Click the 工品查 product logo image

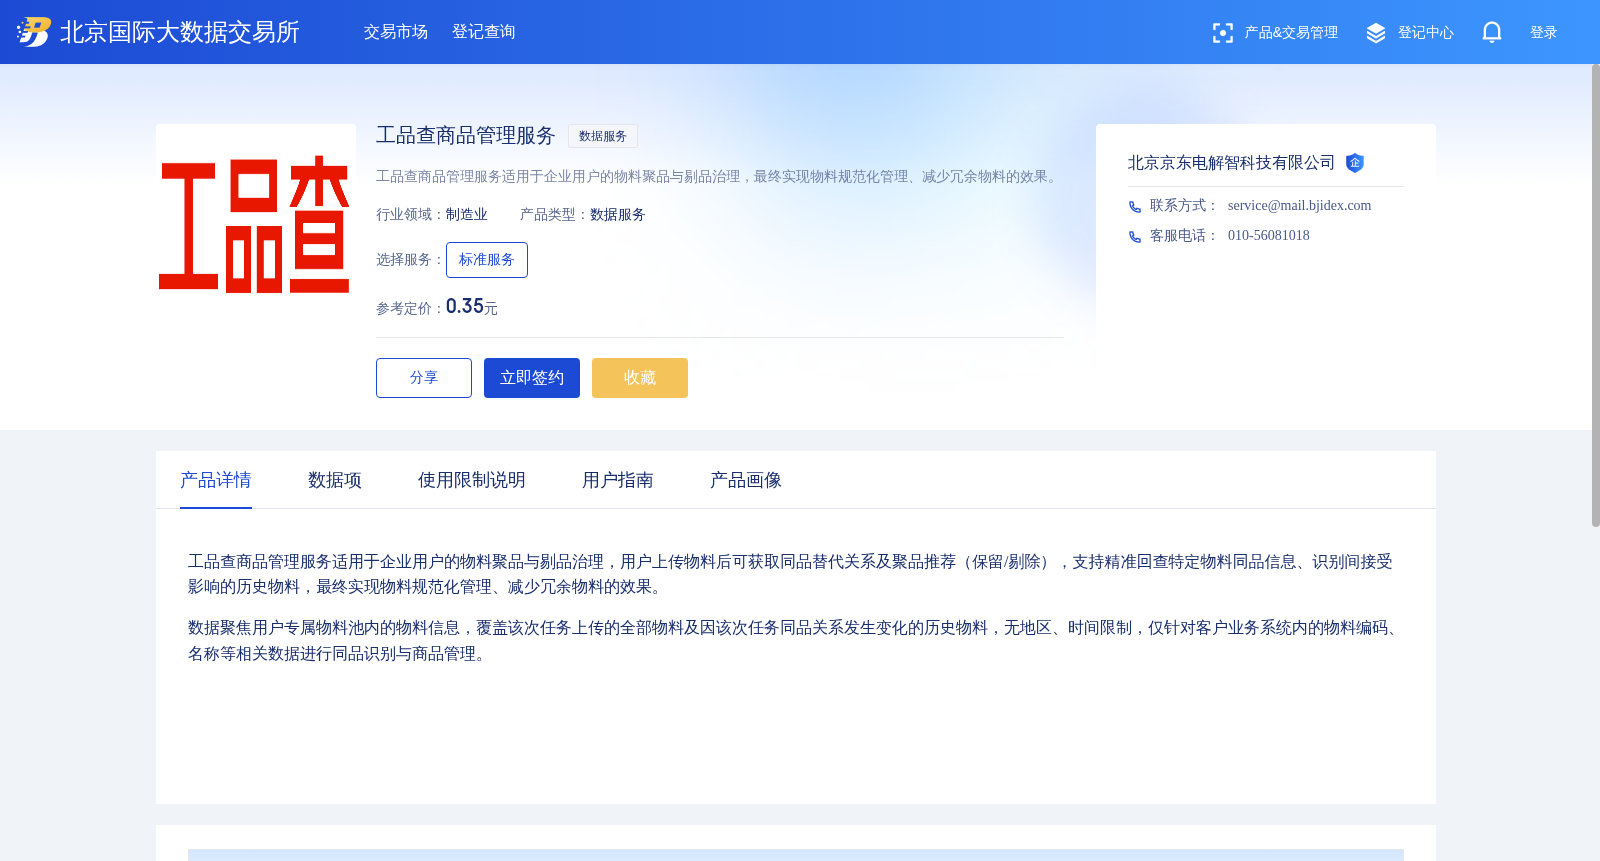point(256,224)
